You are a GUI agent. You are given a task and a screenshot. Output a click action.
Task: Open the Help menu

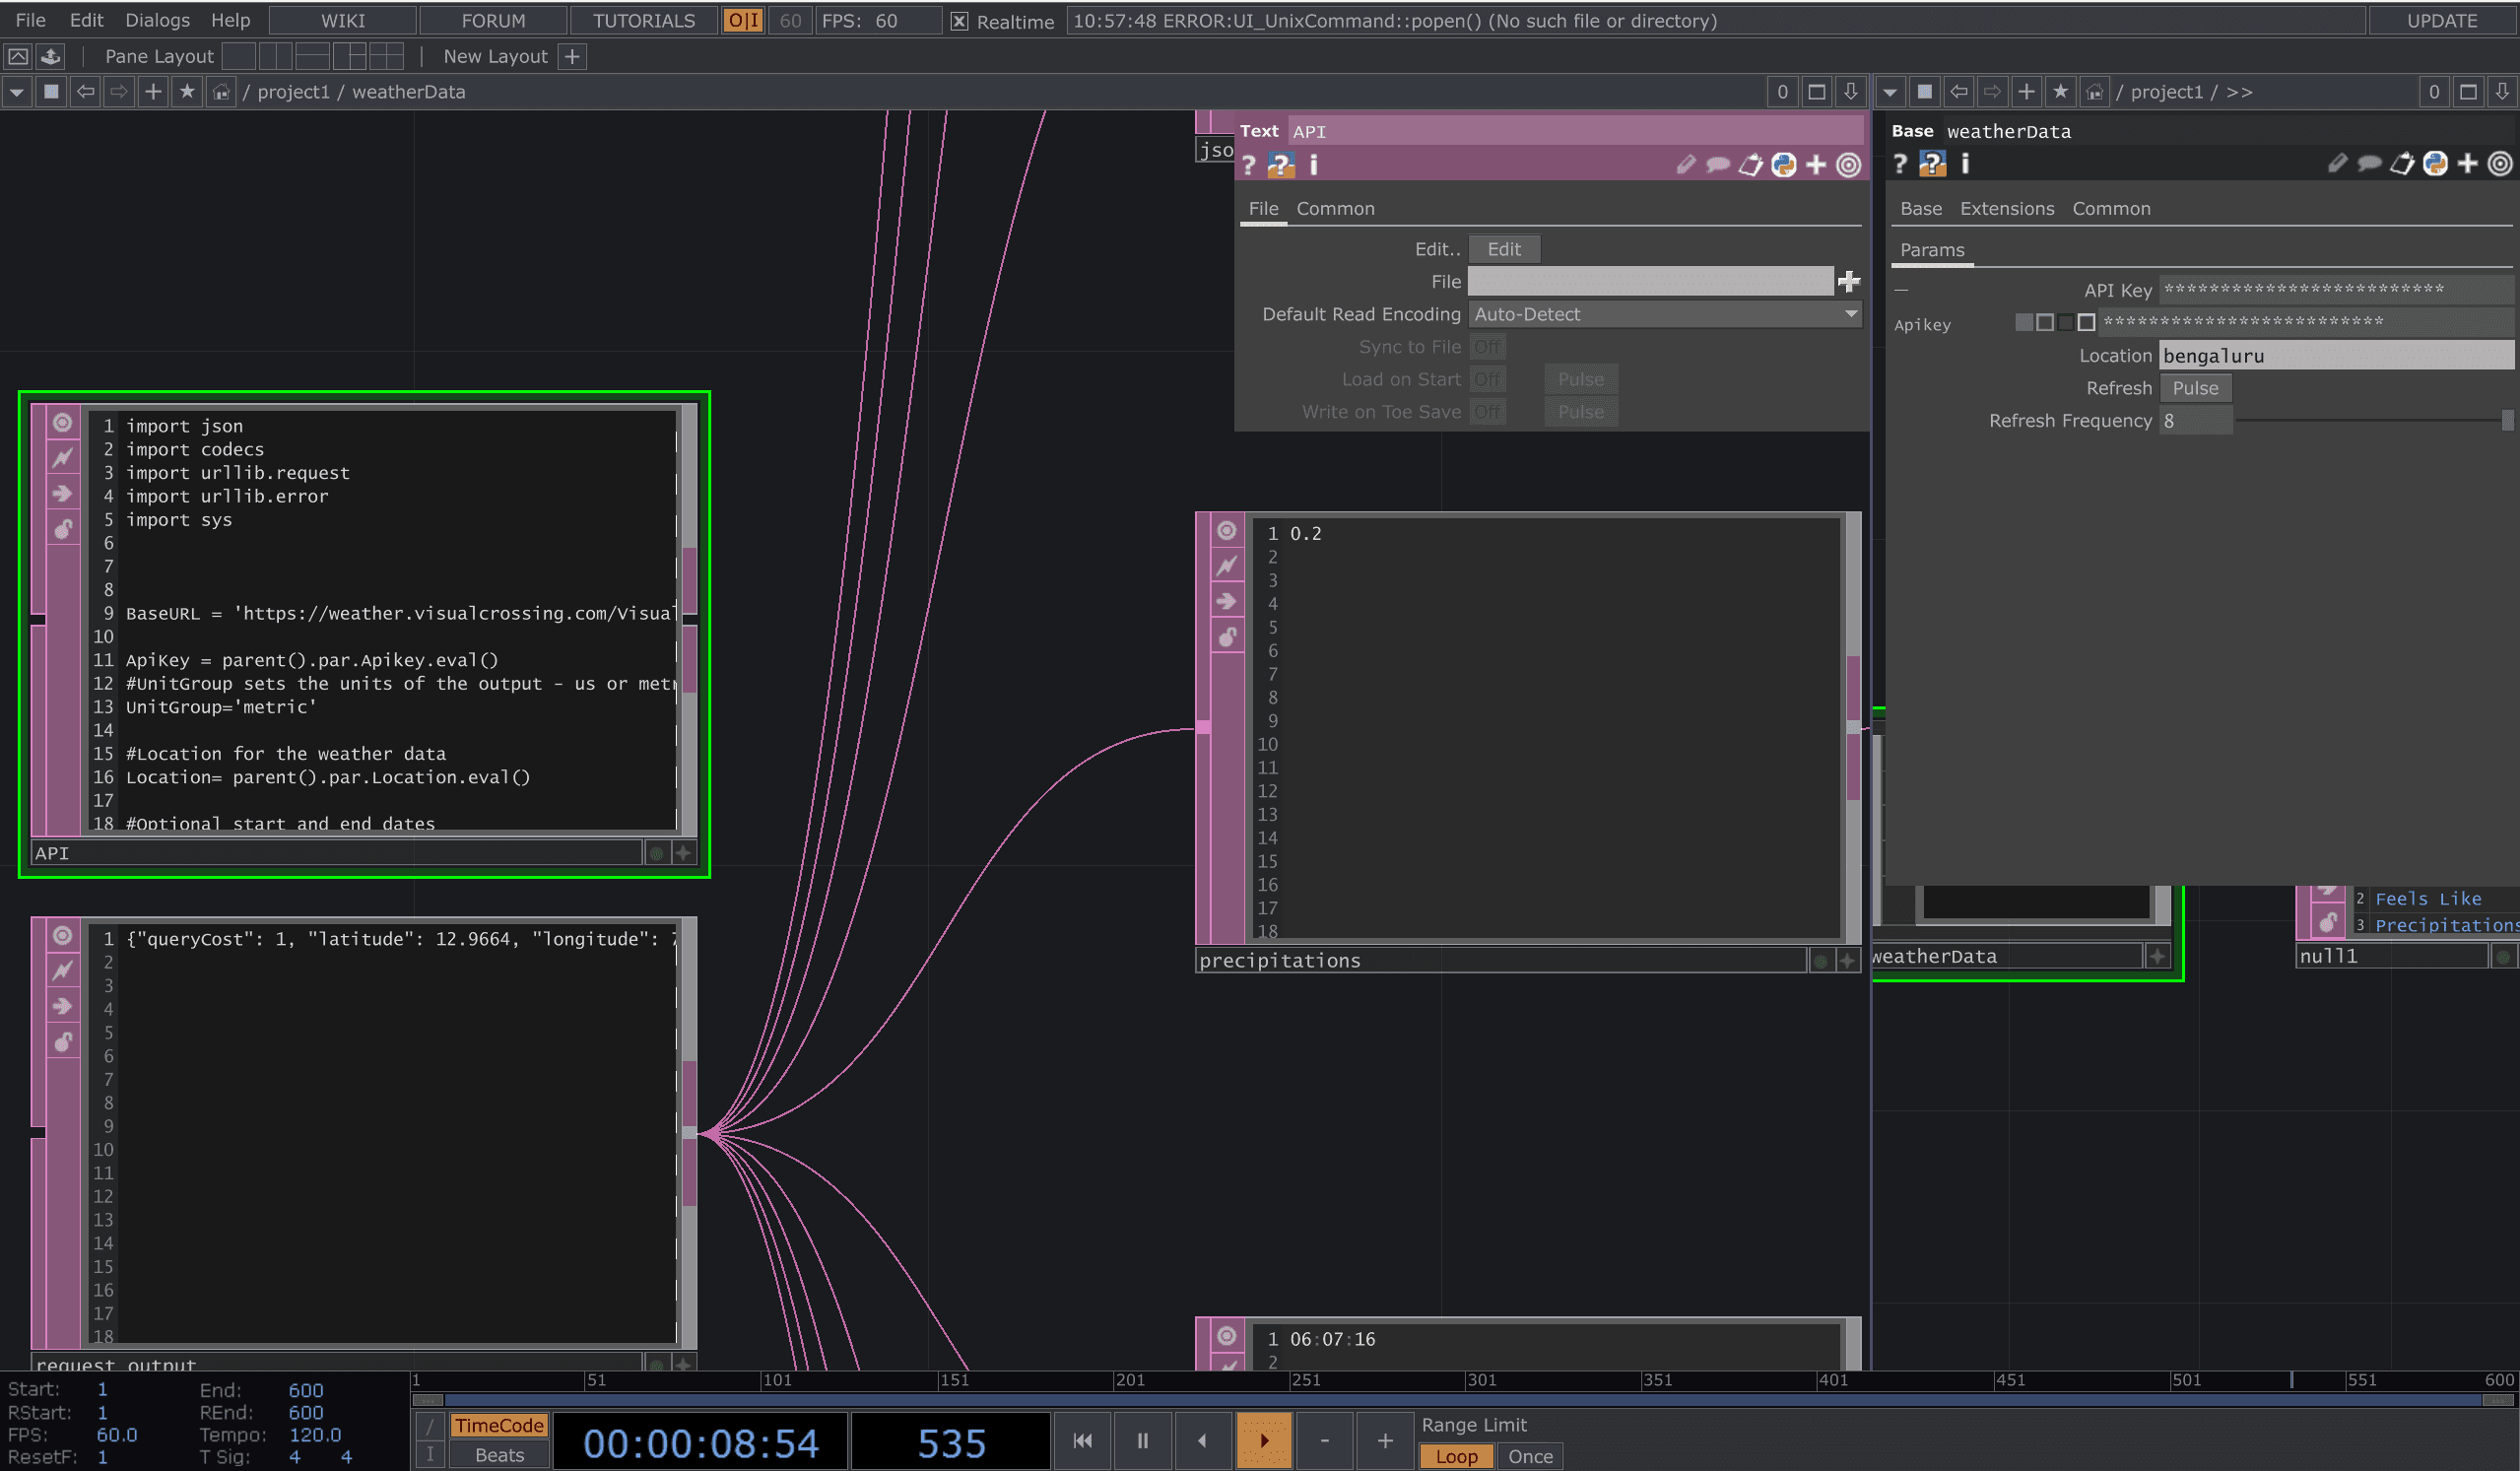[x=230, y=20]
